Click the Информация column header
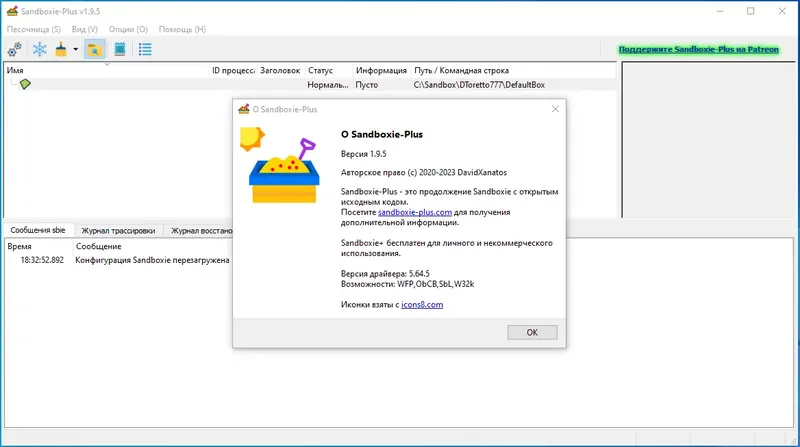 click(x=381, y=70)
